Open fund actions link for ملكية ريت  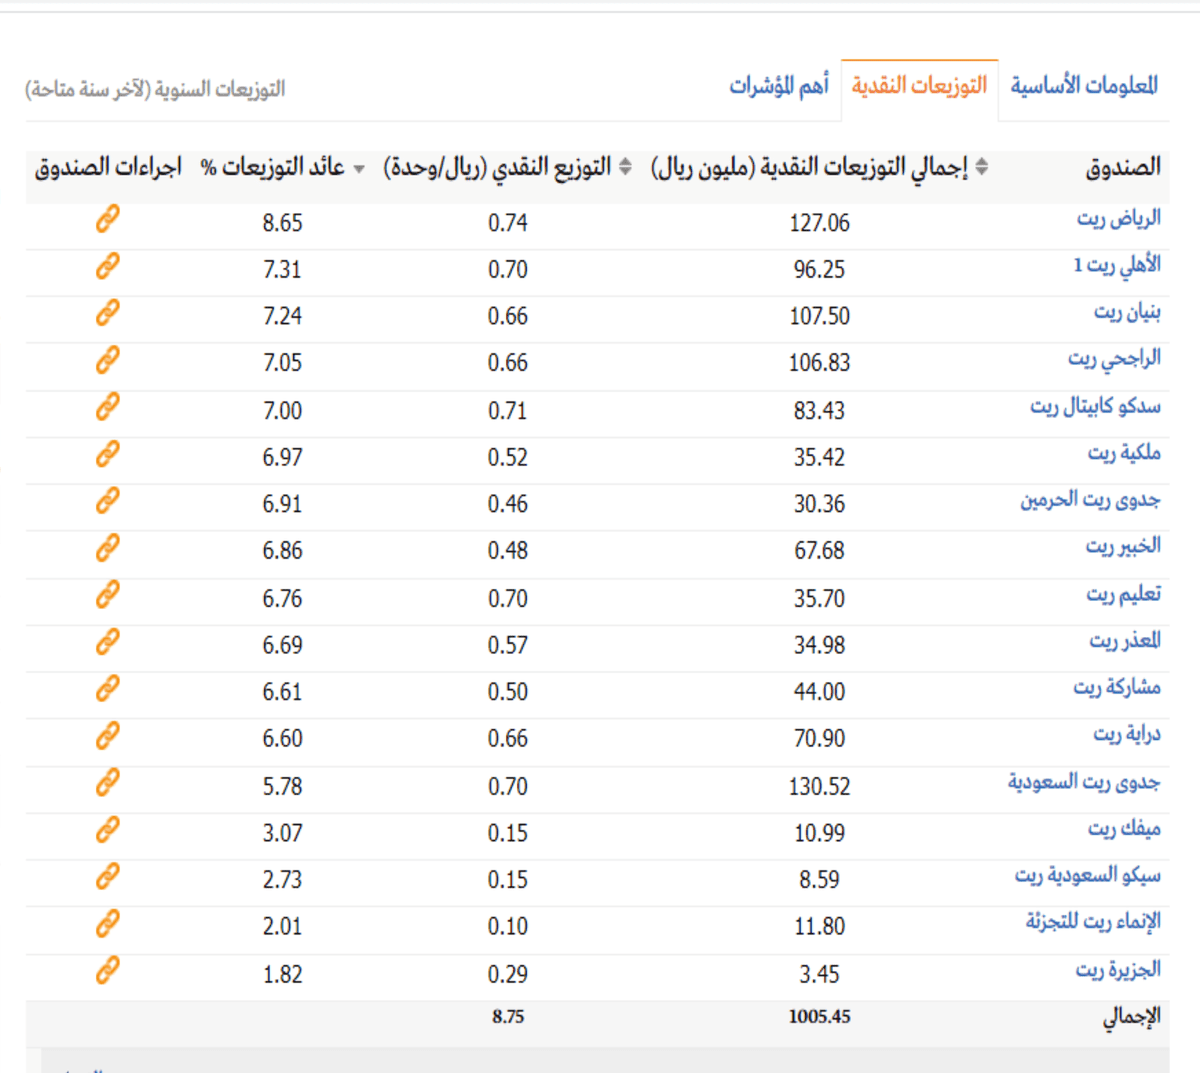coord(108,454)
